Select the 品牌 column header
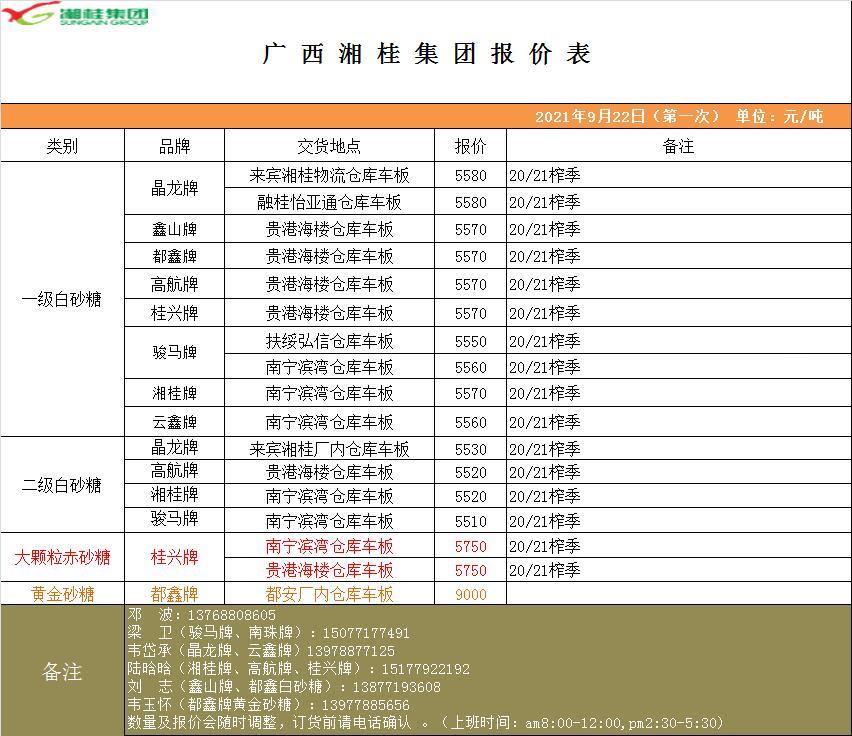Viewport: 852px width, 736px height. tap(174, 146)
